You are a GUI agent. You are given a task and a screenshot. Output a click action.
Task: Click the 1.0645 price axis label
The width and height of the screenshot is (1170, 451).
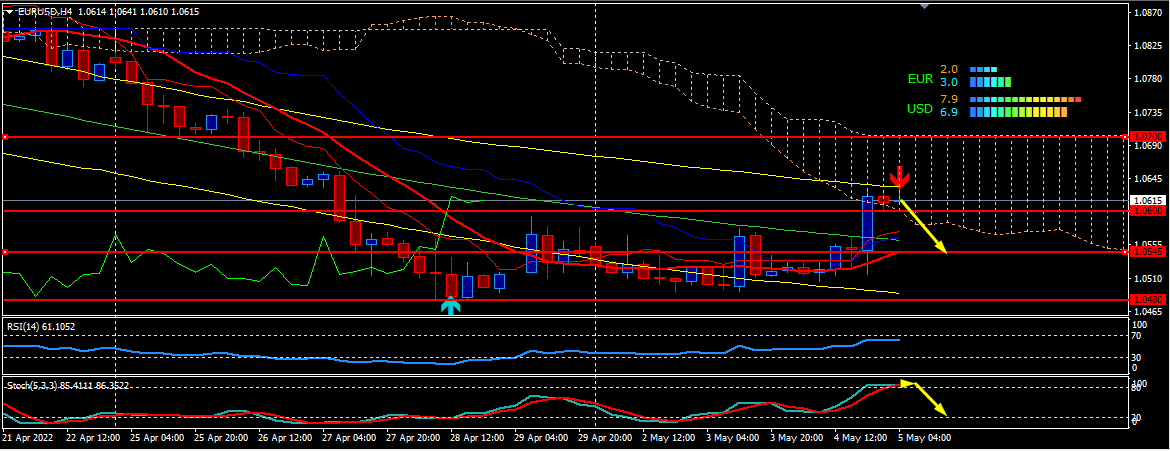1148,179
